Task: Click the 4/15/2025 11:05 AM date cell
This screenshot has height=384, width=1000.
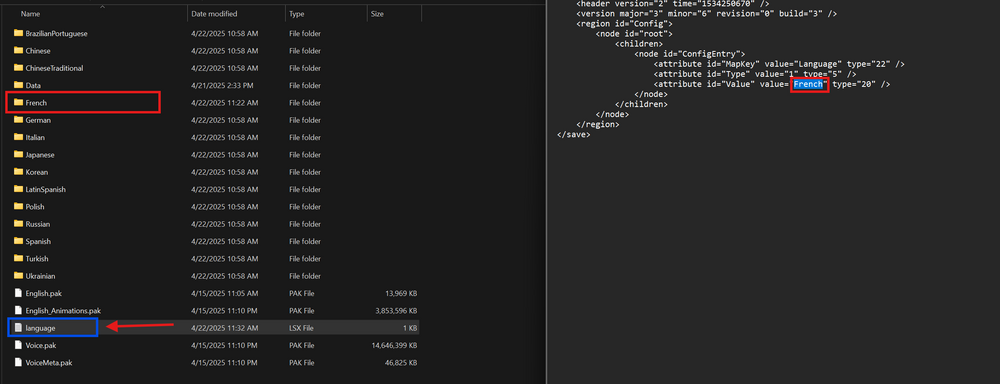Action: pyautogui.click(x=224, y=293)
